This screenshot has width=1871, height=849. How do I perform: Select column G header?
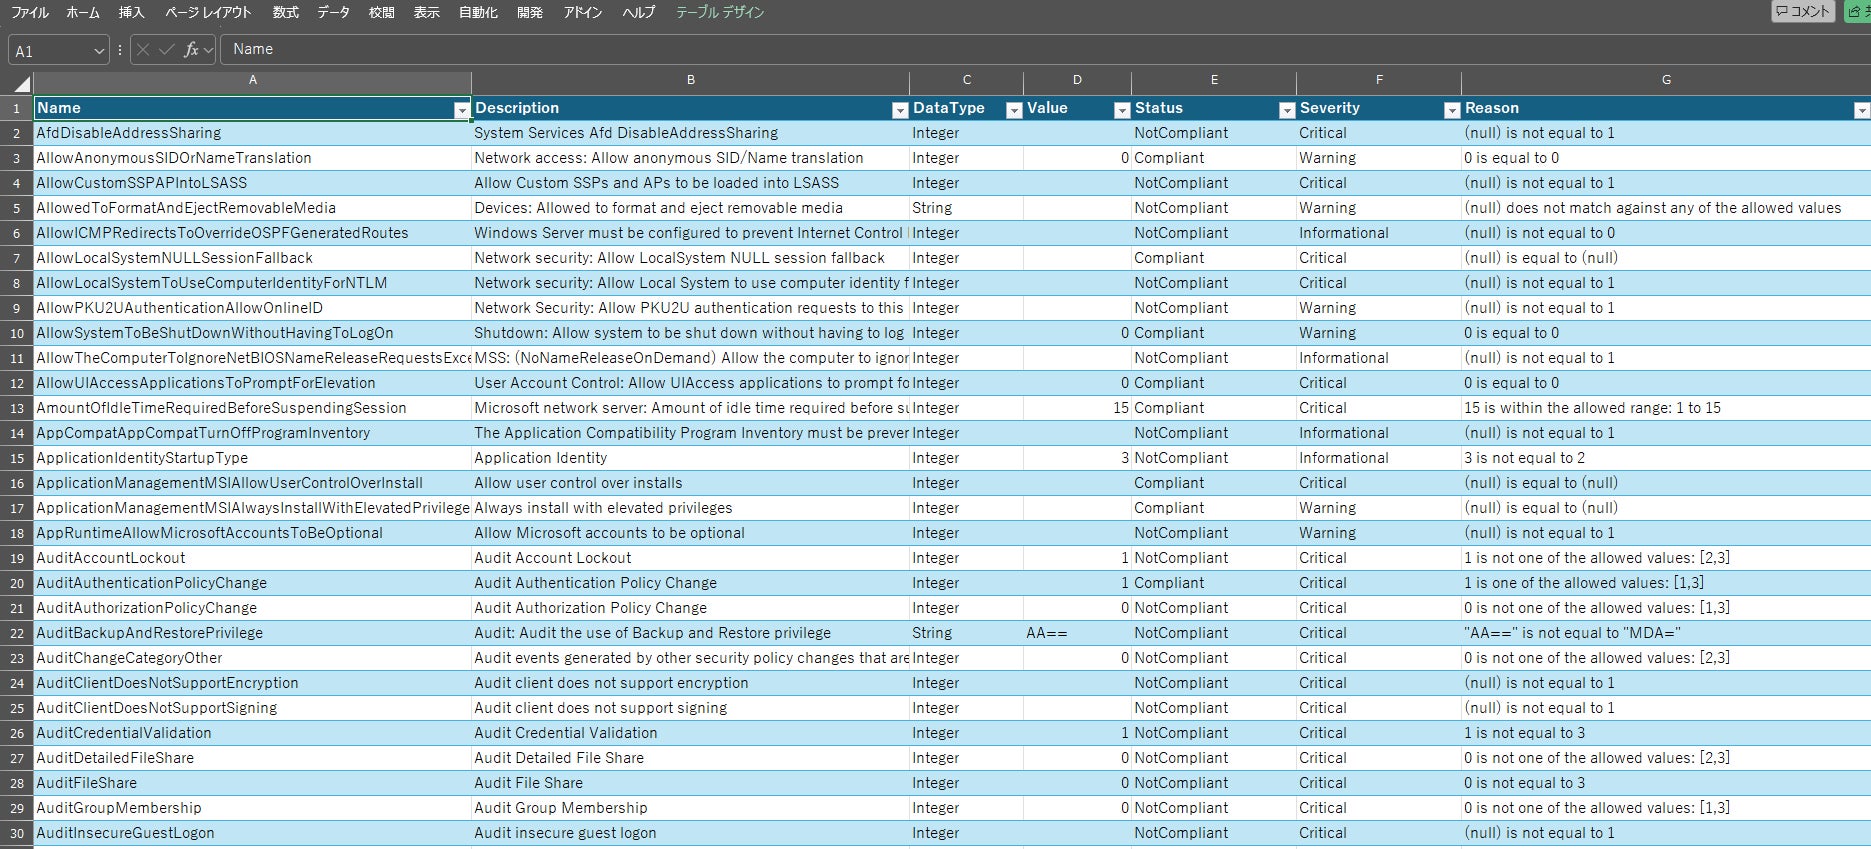(1665, 80)
